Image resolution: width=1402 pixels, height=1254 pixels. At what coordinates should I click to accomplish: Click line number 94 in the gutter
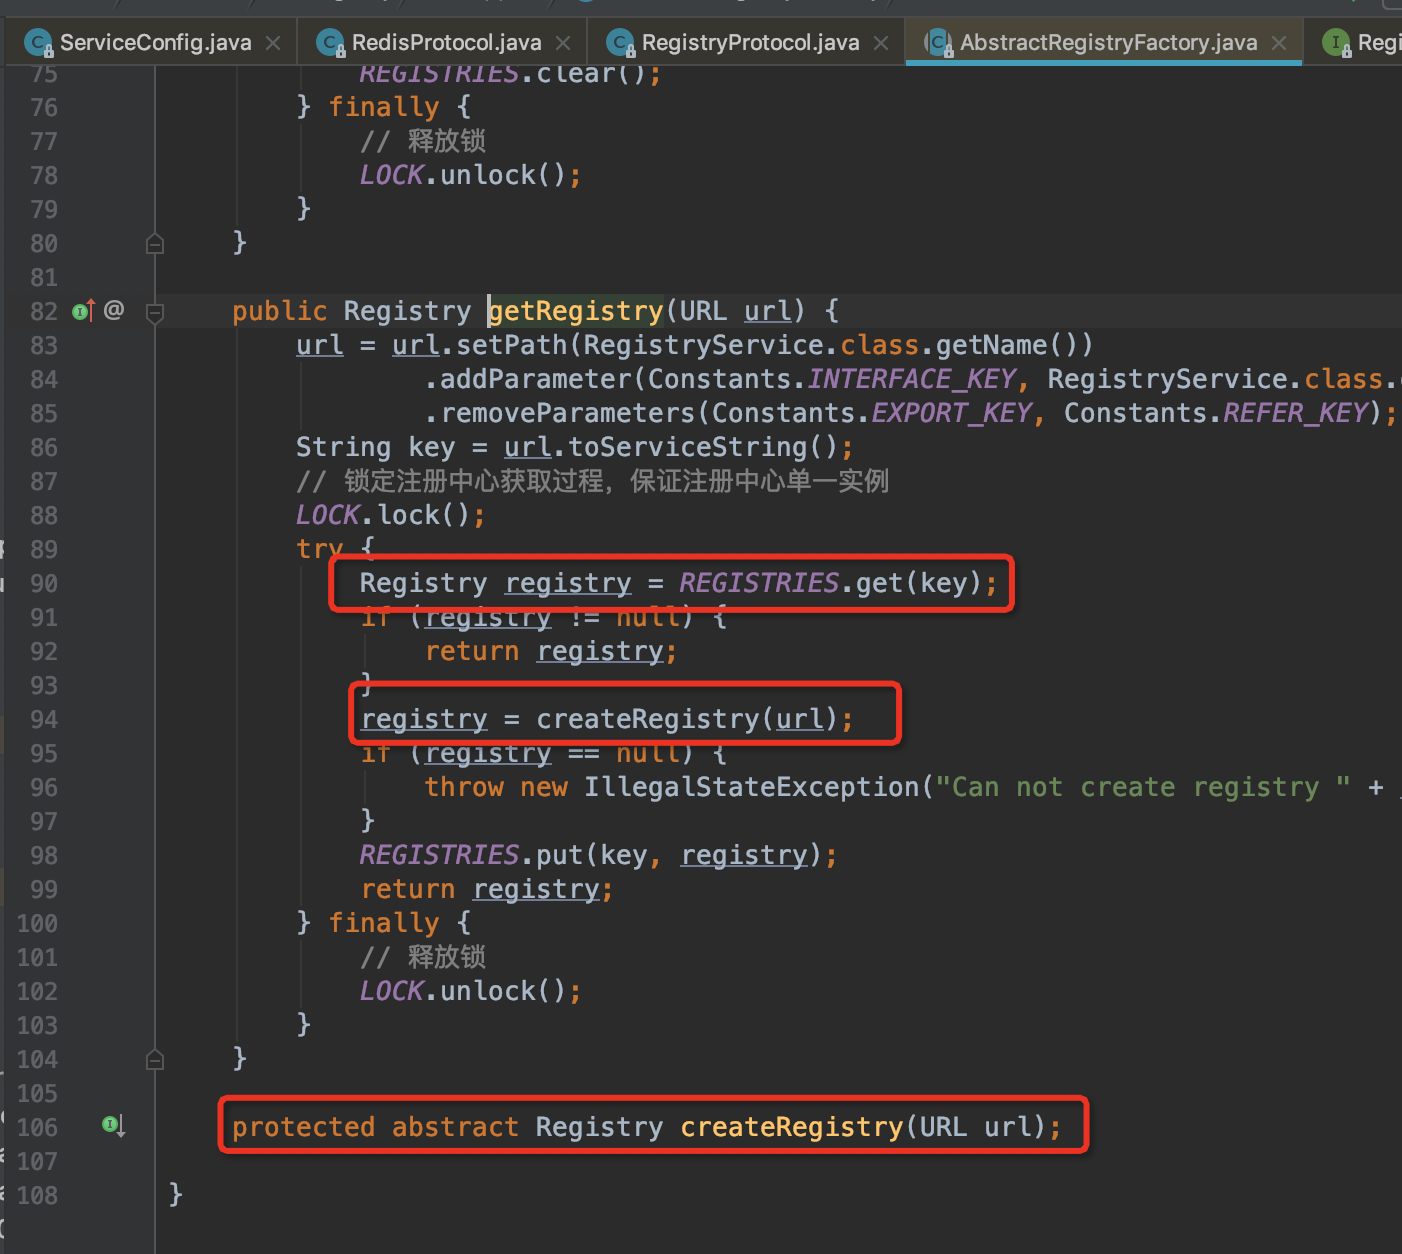[44, 719]
